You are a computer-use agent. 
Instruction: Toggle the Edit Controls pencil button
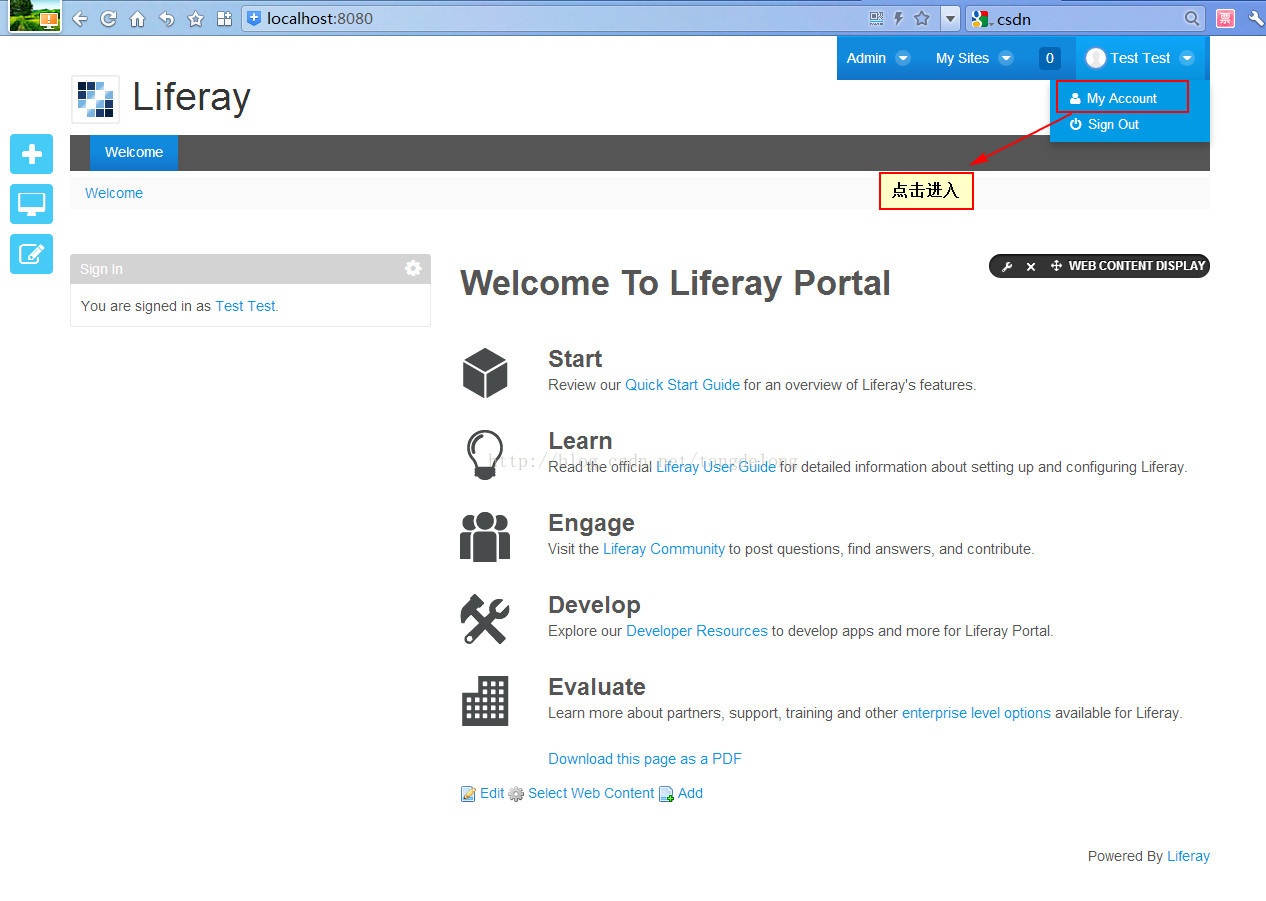(31, 253)
